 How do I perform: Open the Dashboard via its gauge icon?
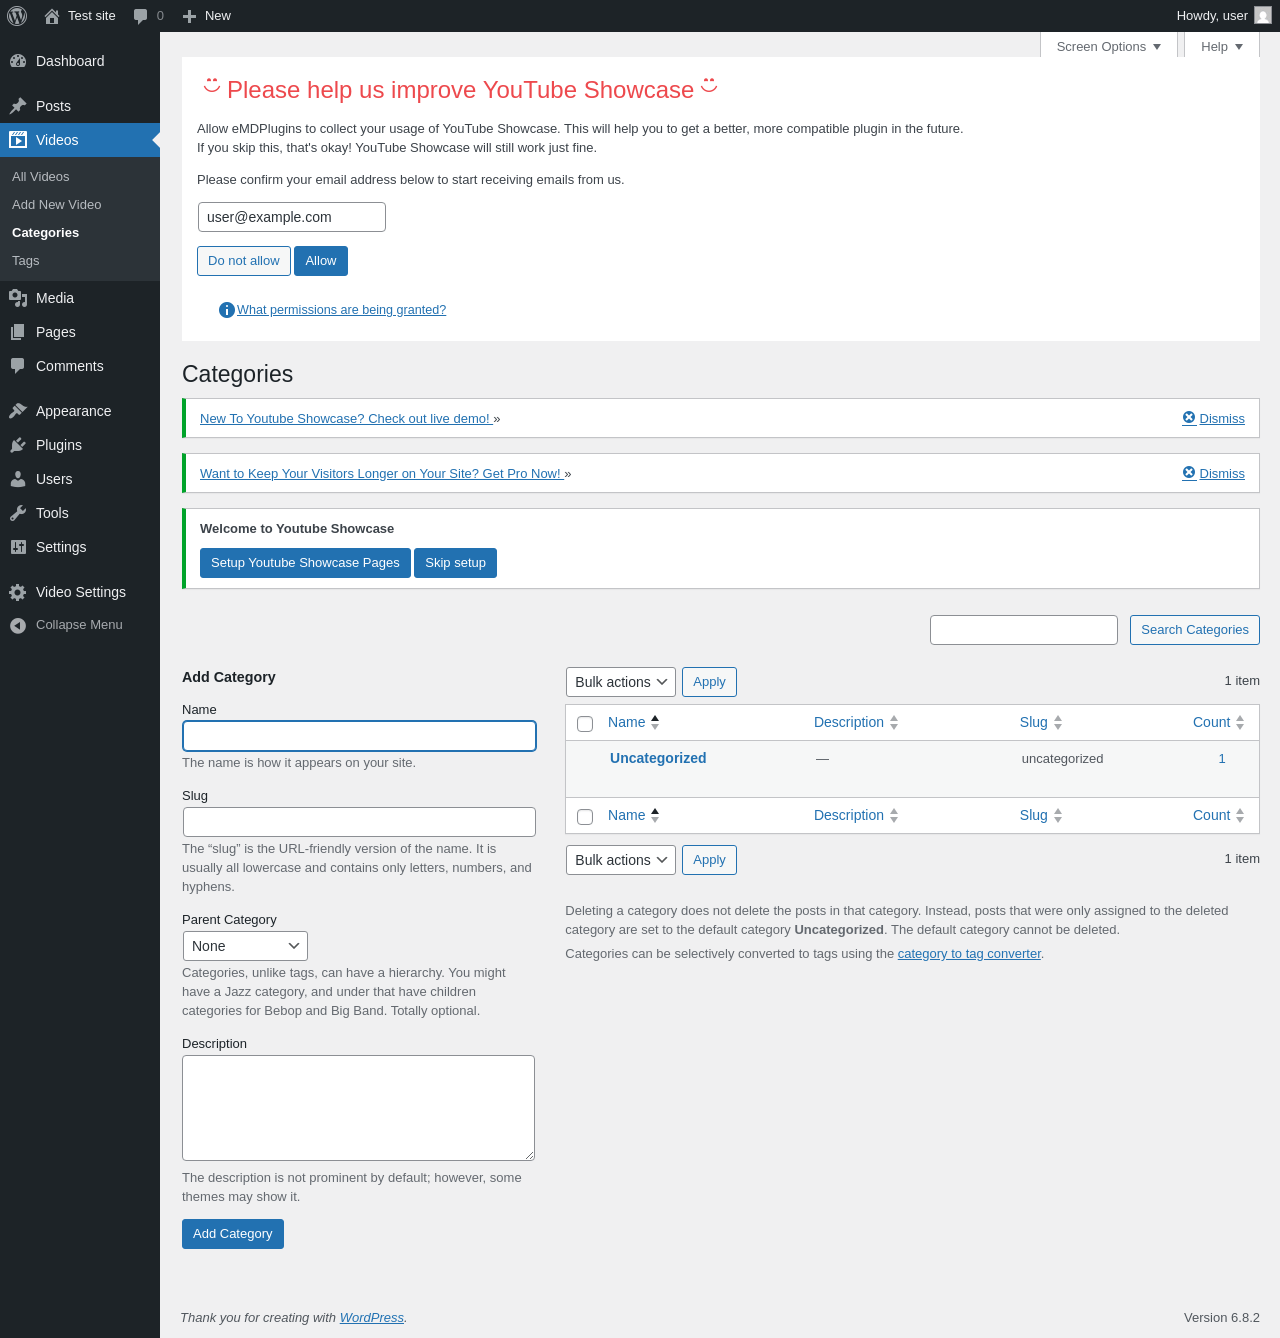[x=18, y=61]
